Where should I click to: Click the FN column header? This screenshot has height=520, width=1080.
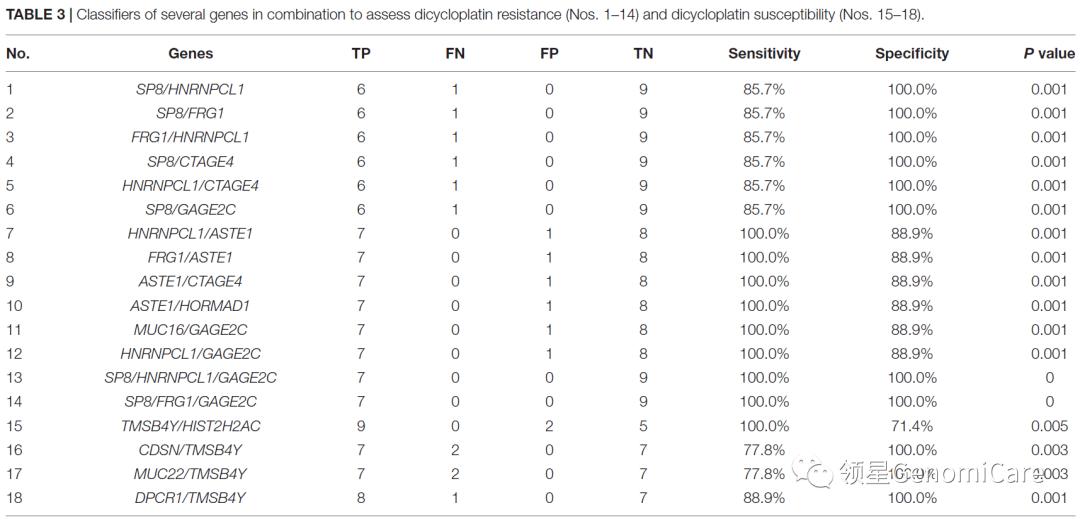pos(455,53)
